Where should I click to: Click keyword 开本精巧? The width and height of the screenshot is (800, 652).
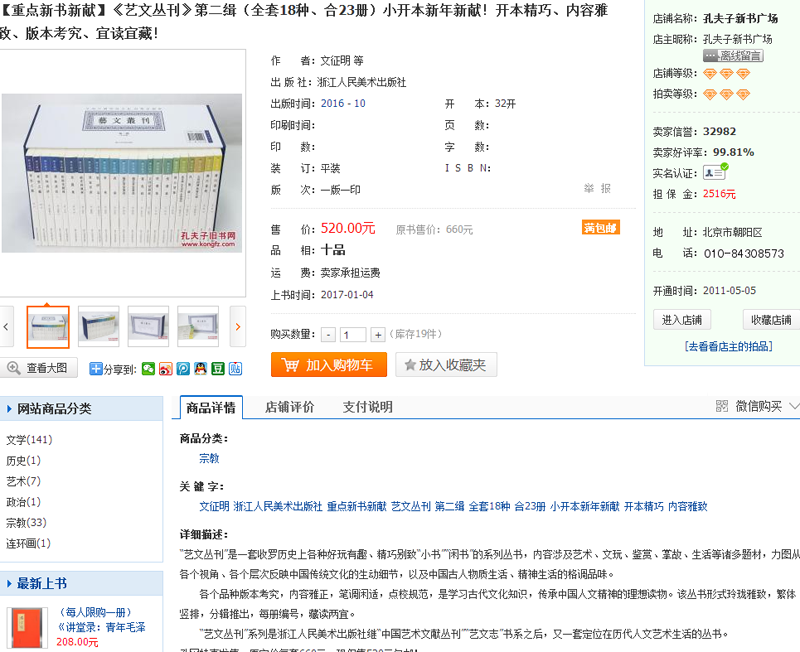[x=644, y=506]
